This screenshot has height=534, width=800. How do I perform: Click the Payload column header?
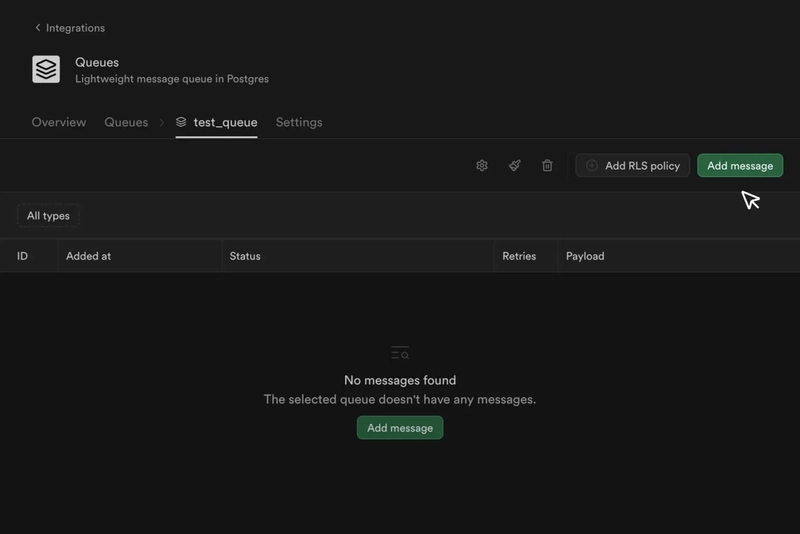(585, 256)
